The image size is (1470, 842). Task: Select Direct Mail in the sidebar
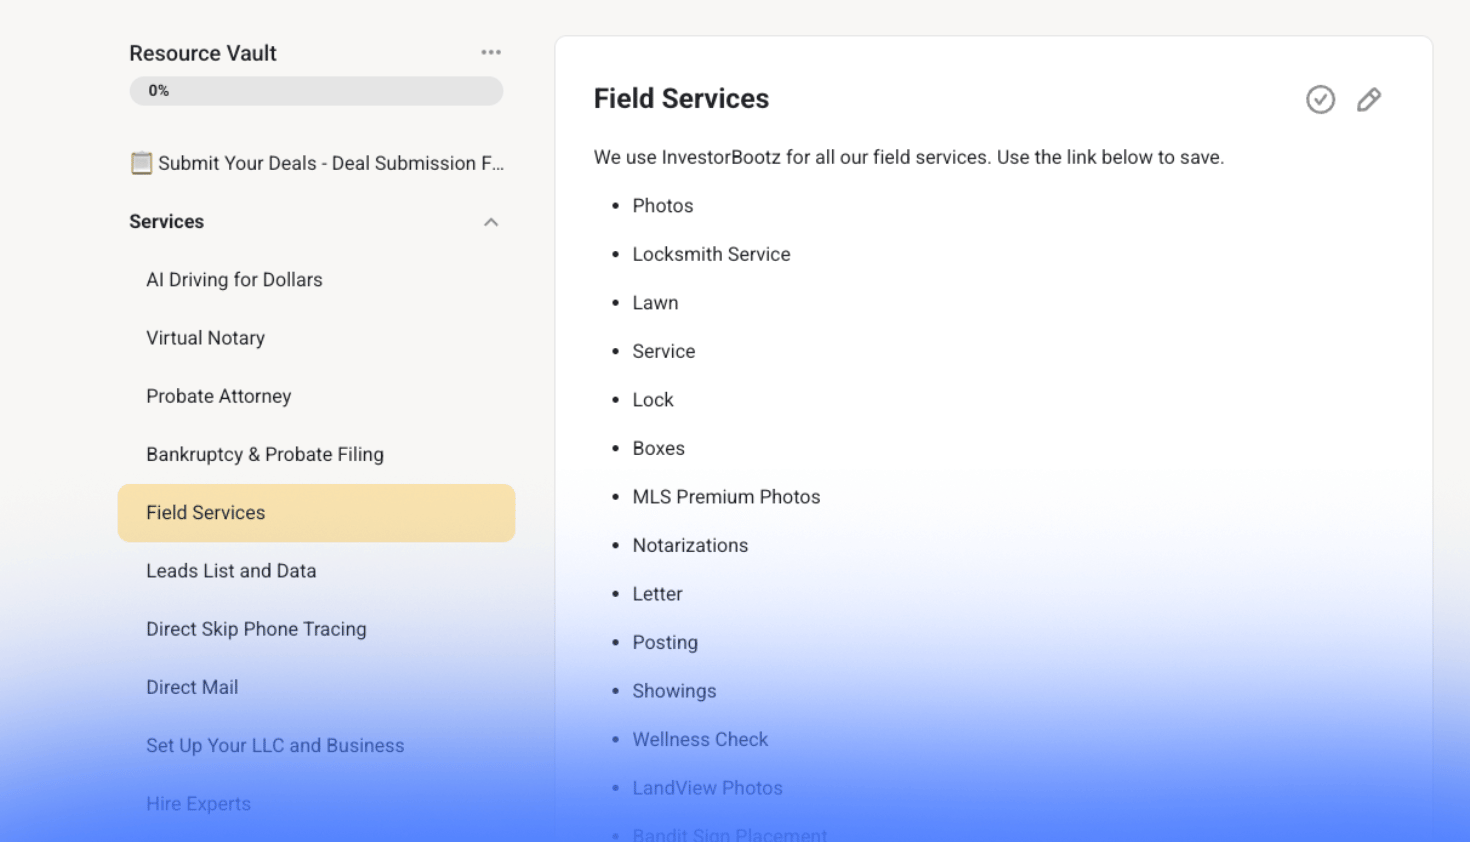pos(192,687)
